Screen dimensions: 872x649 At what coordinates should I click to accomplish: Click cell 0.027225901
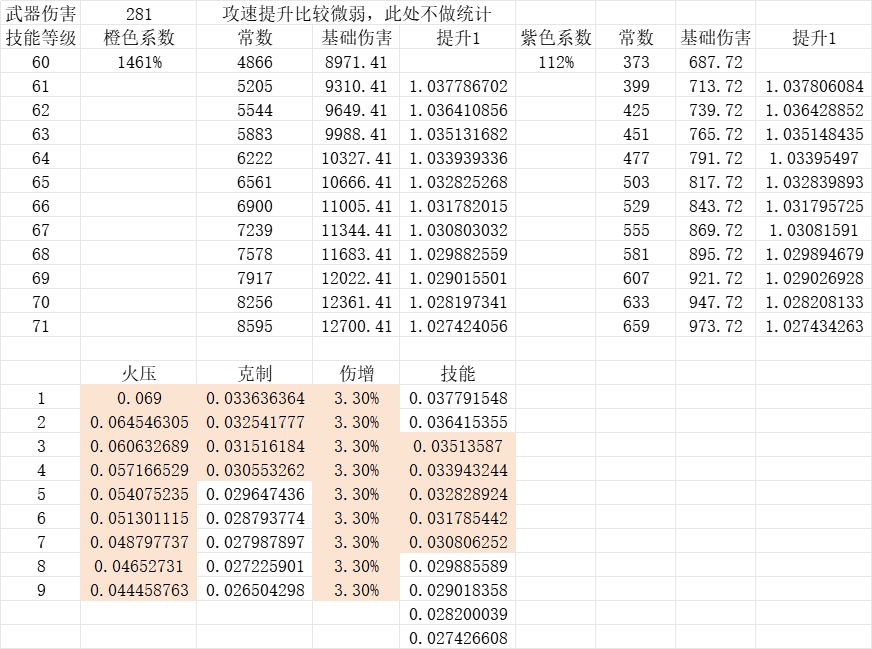255,566
